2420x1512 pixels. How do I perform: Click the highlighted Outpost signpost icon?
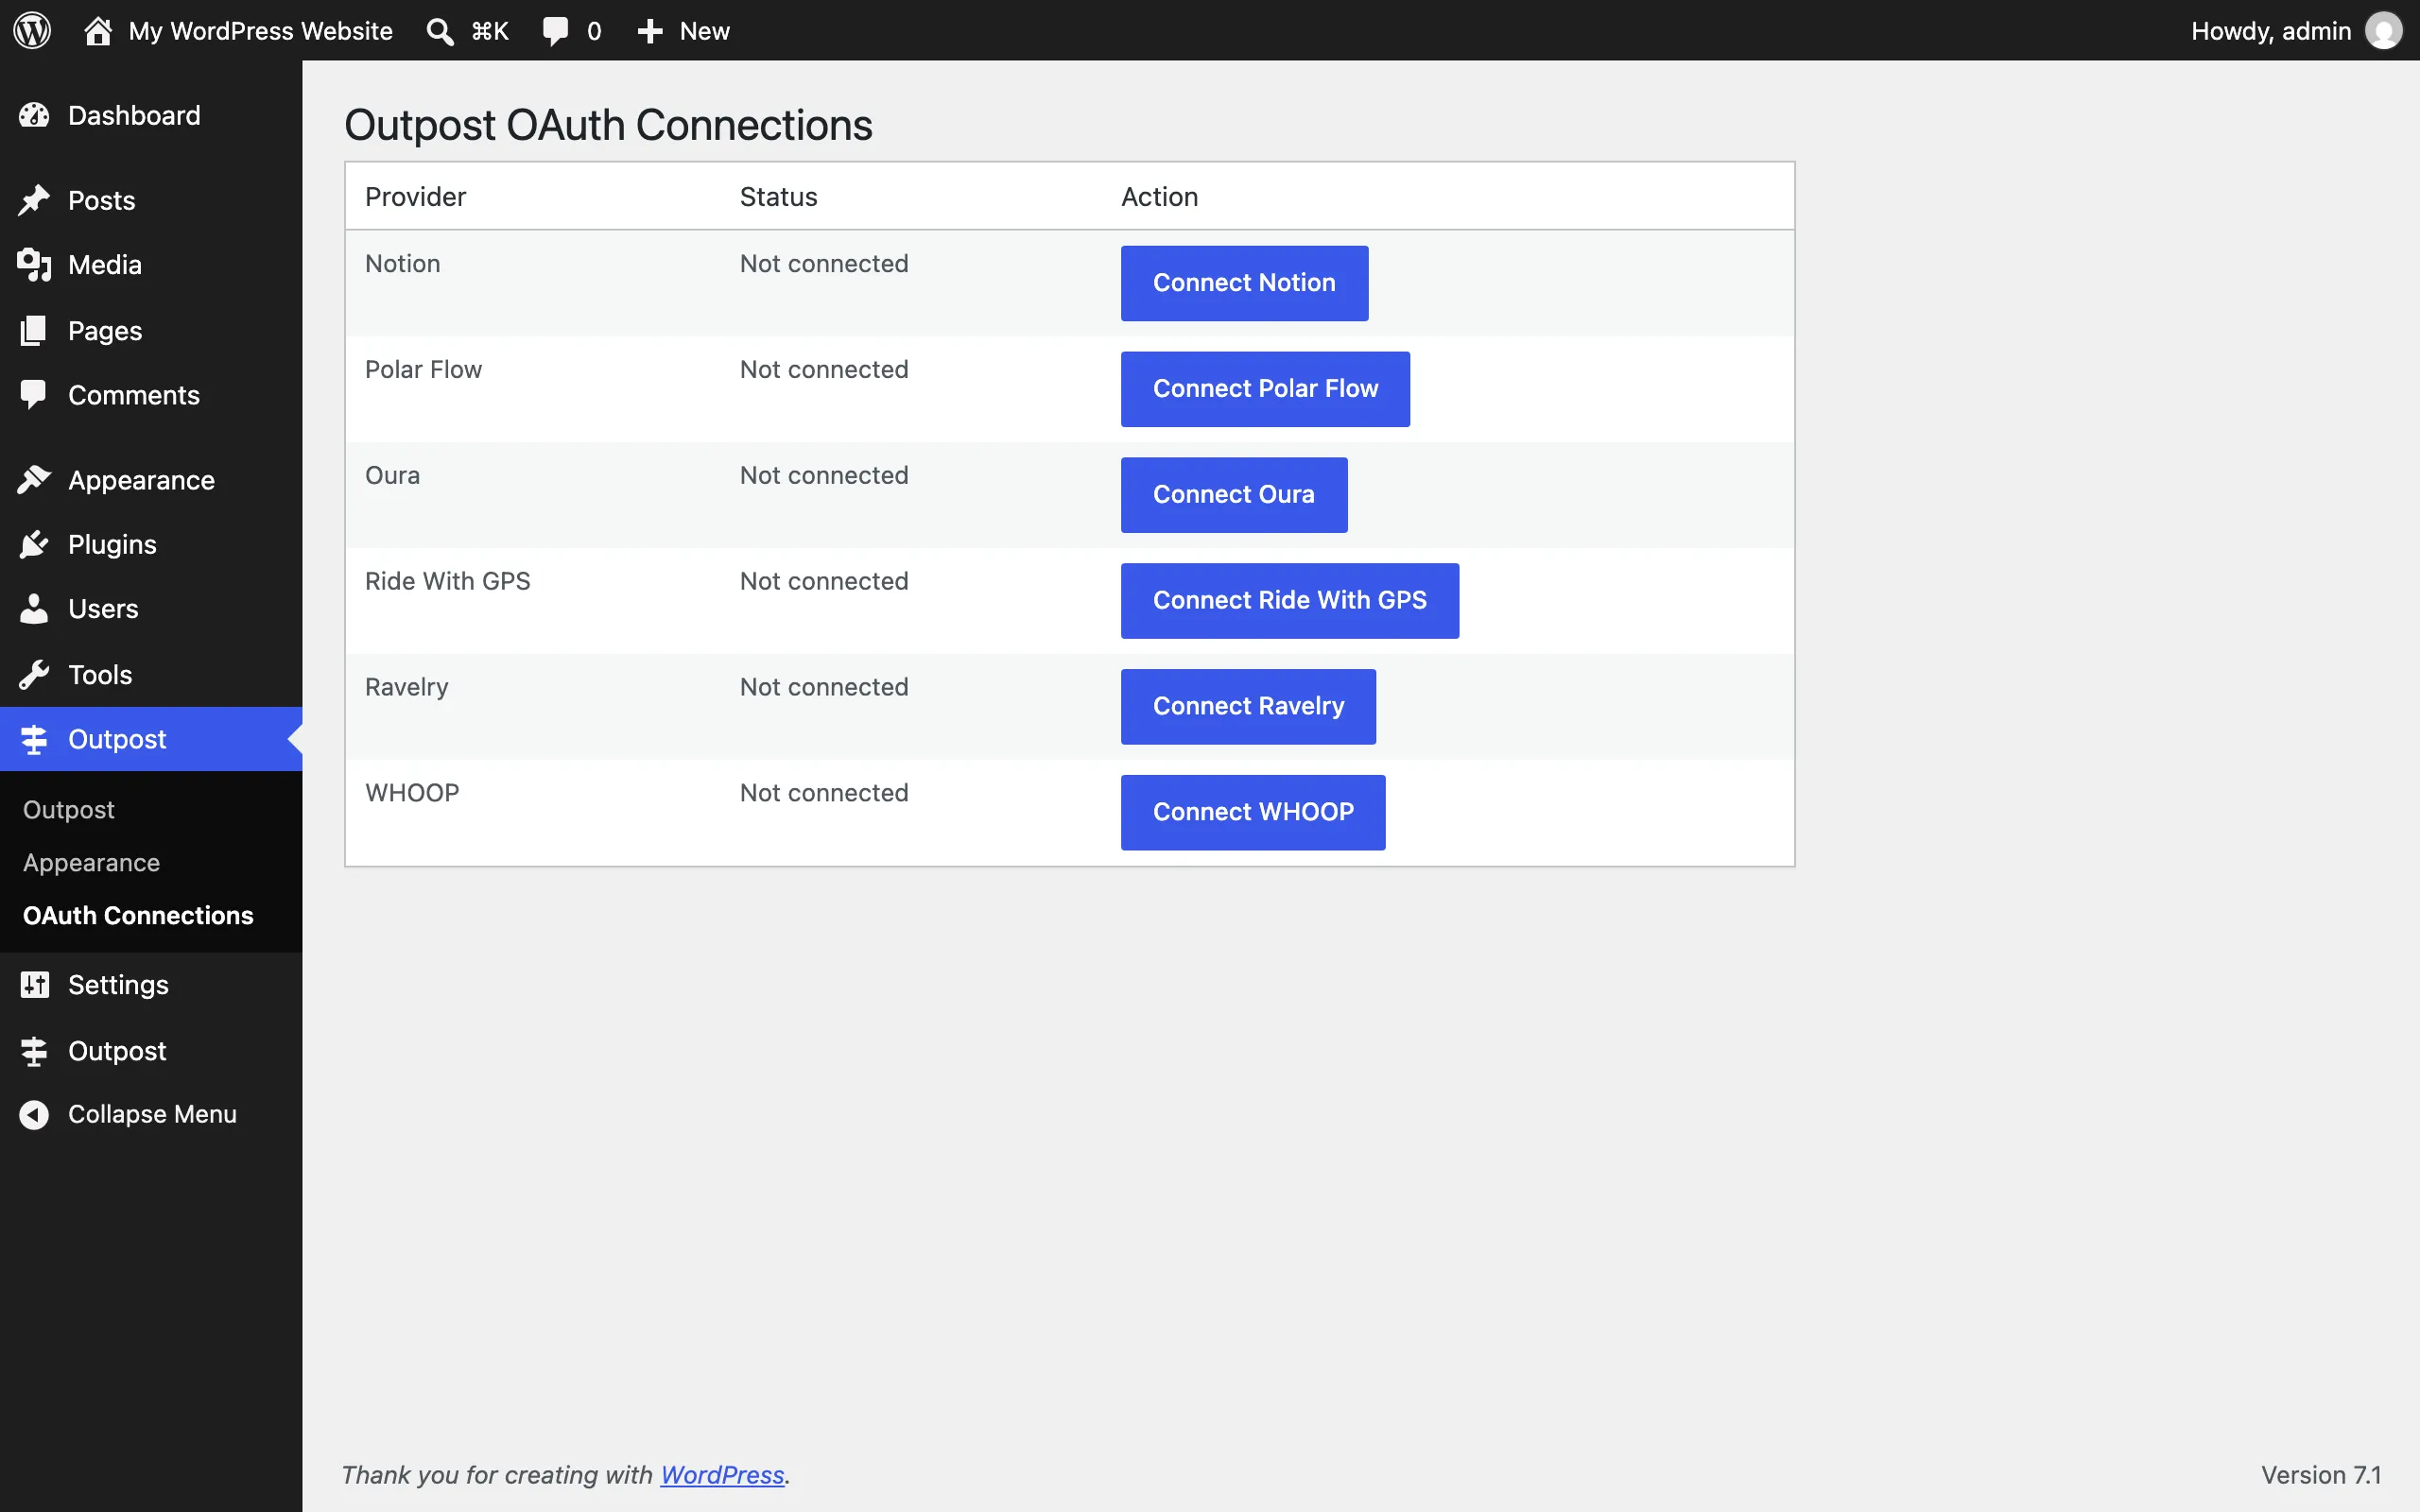pyautogui.click(x=34, y=739)
